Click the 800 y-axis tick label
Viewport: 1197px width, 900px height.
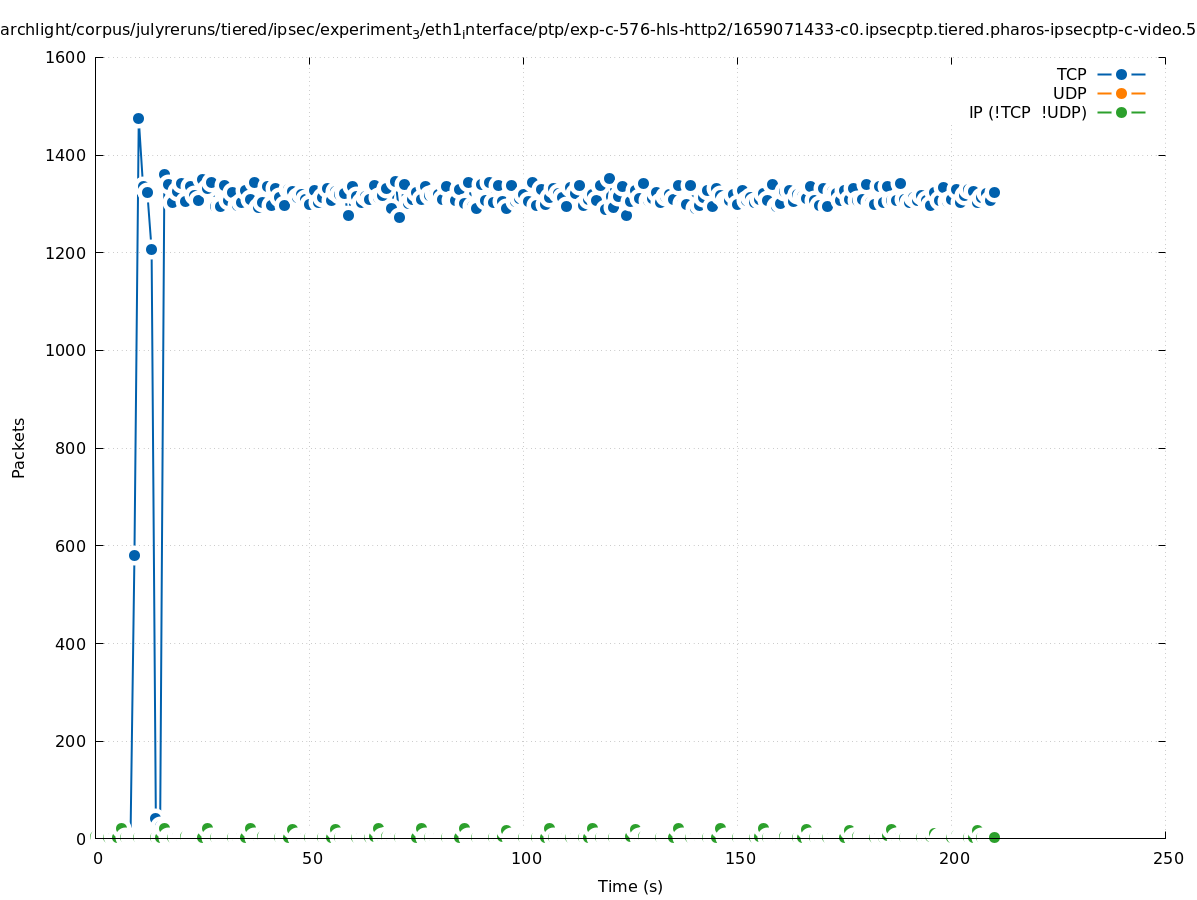click(70, 448)
